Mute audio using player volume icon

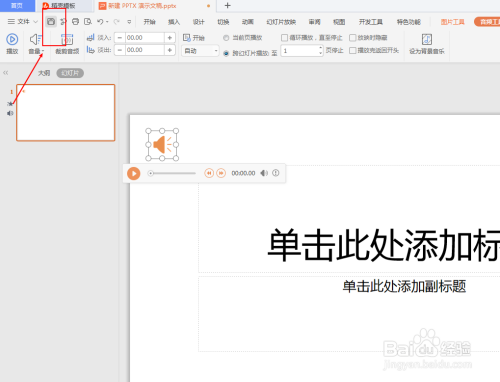[264, 173]
